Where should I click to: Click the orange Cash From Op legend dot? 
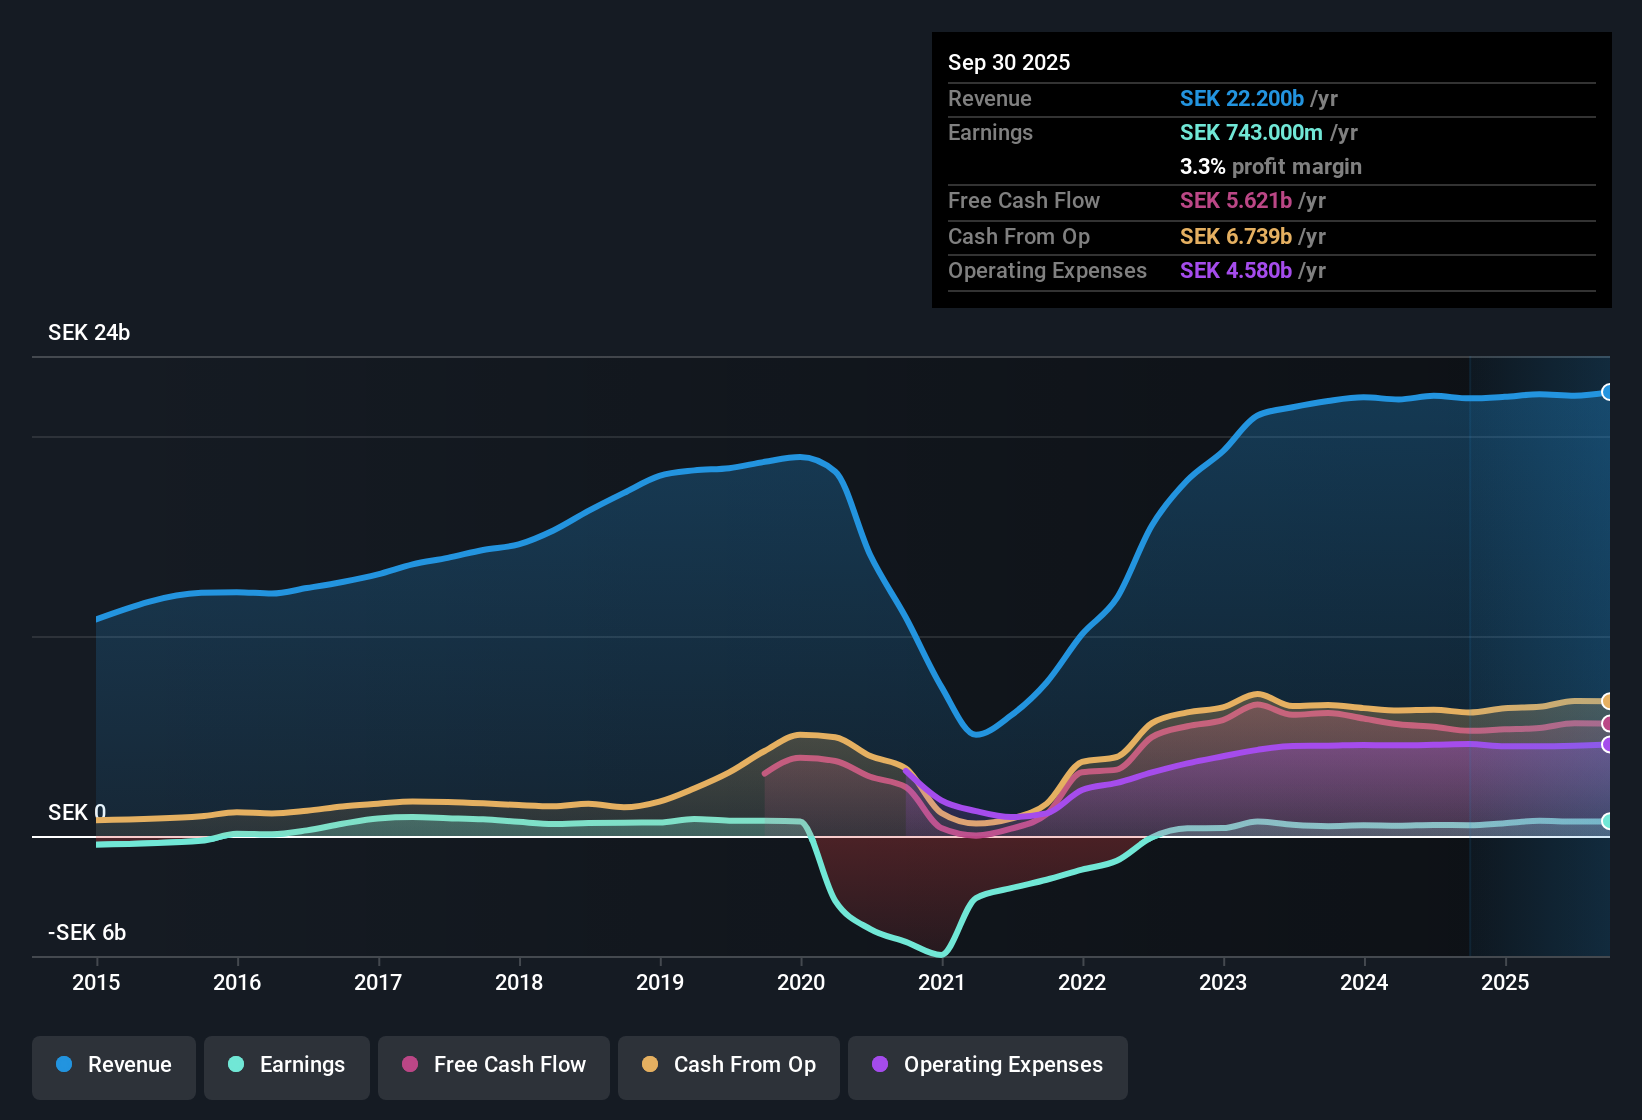pos(649,1065)
